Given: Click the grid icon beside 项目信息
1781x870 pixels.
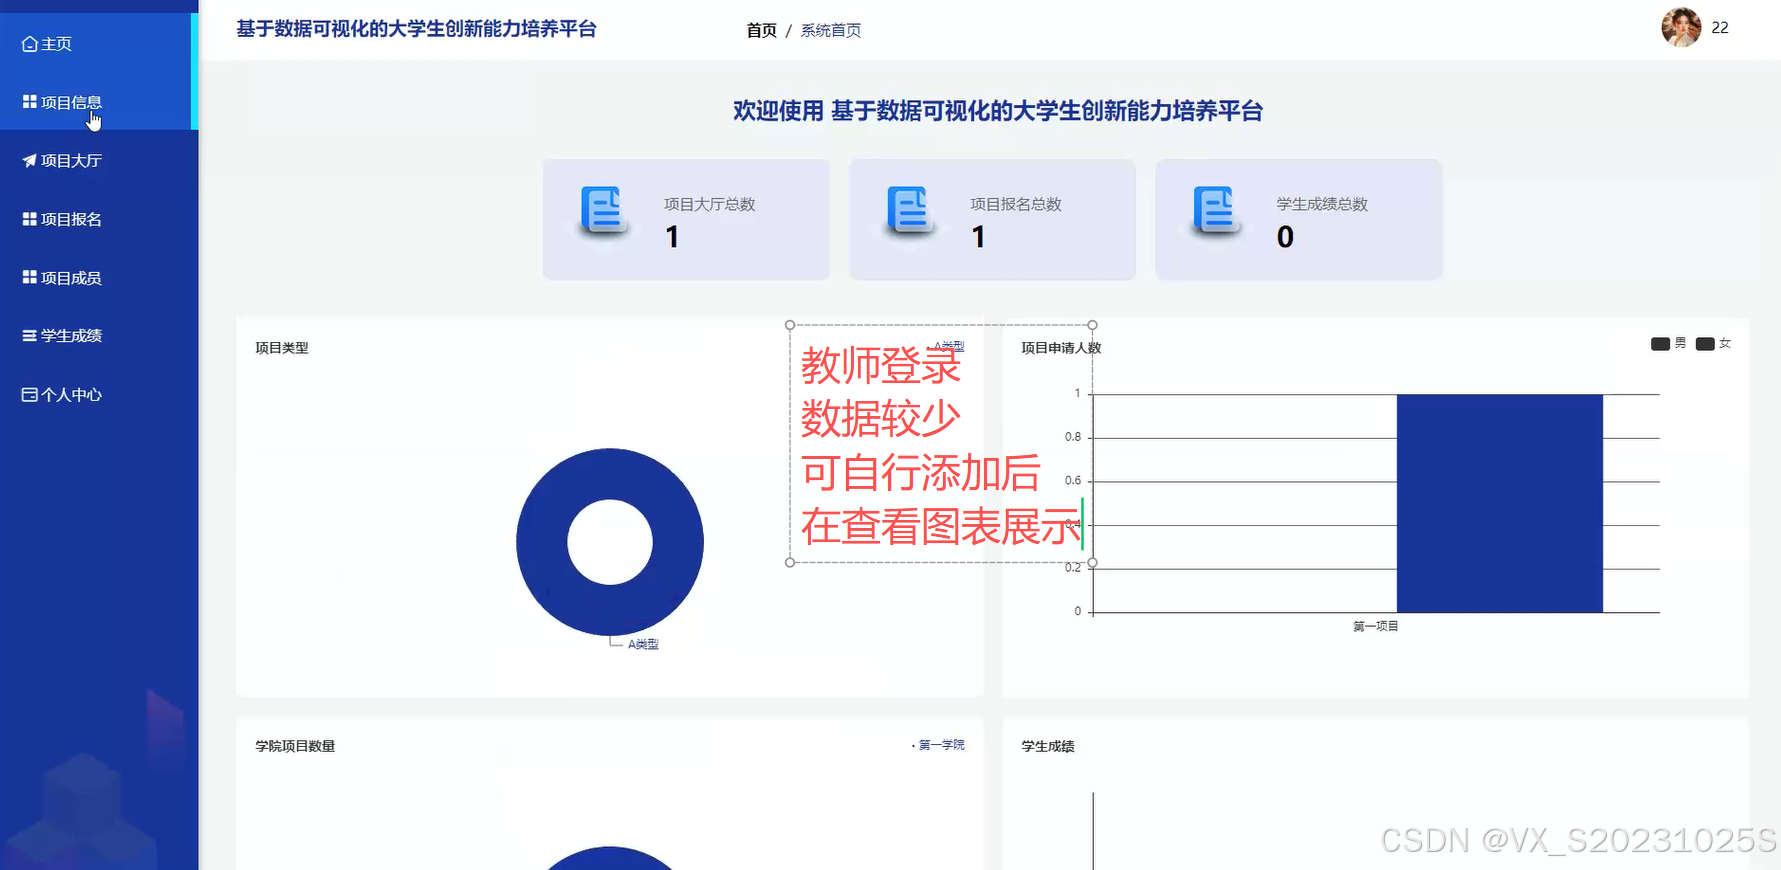Looking at the screenshot, I should (30, 102).
